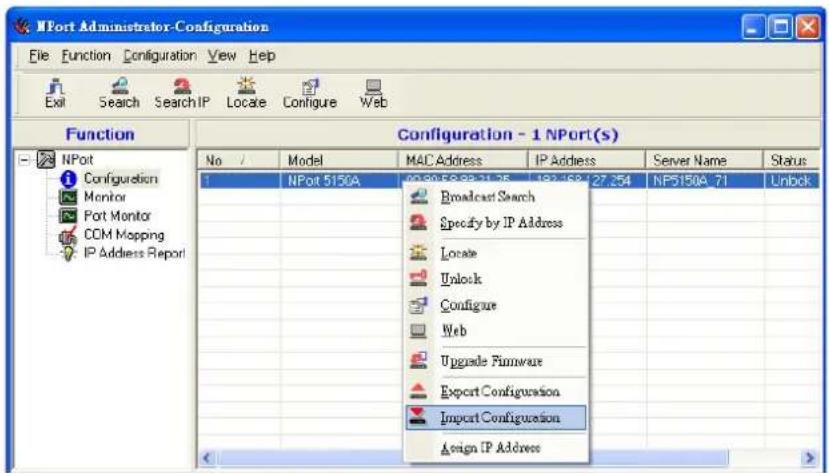Select IP Address Report tree item

[x=134, y=254]
